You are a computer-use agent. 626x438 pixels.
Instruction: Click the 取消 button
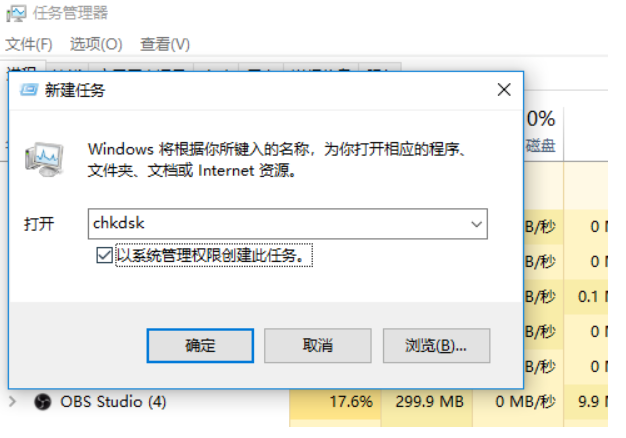(318, 346)
